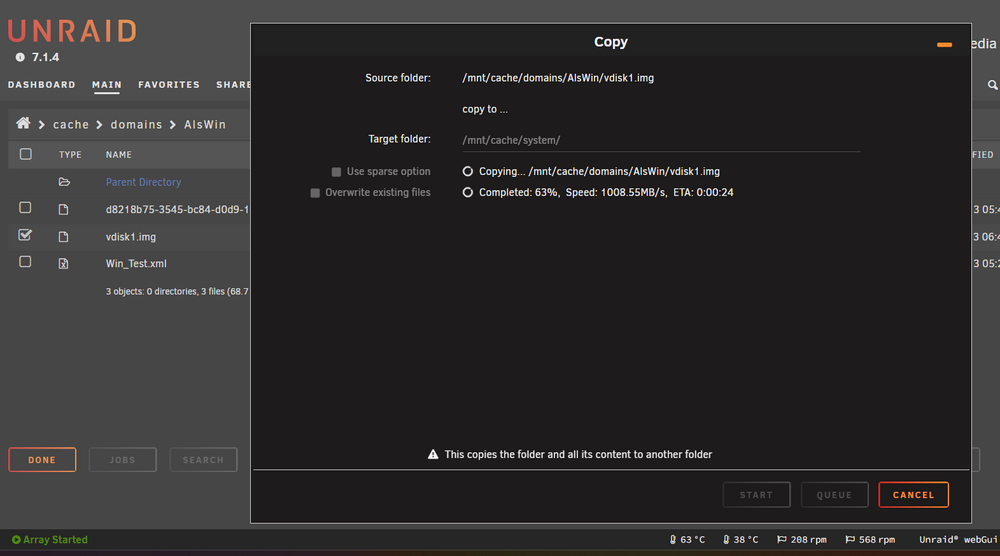The width and height of the screenshot is (1000, 556).
Task: Click the info icon beside version 7.1.4
Action: tap(20, 57)
